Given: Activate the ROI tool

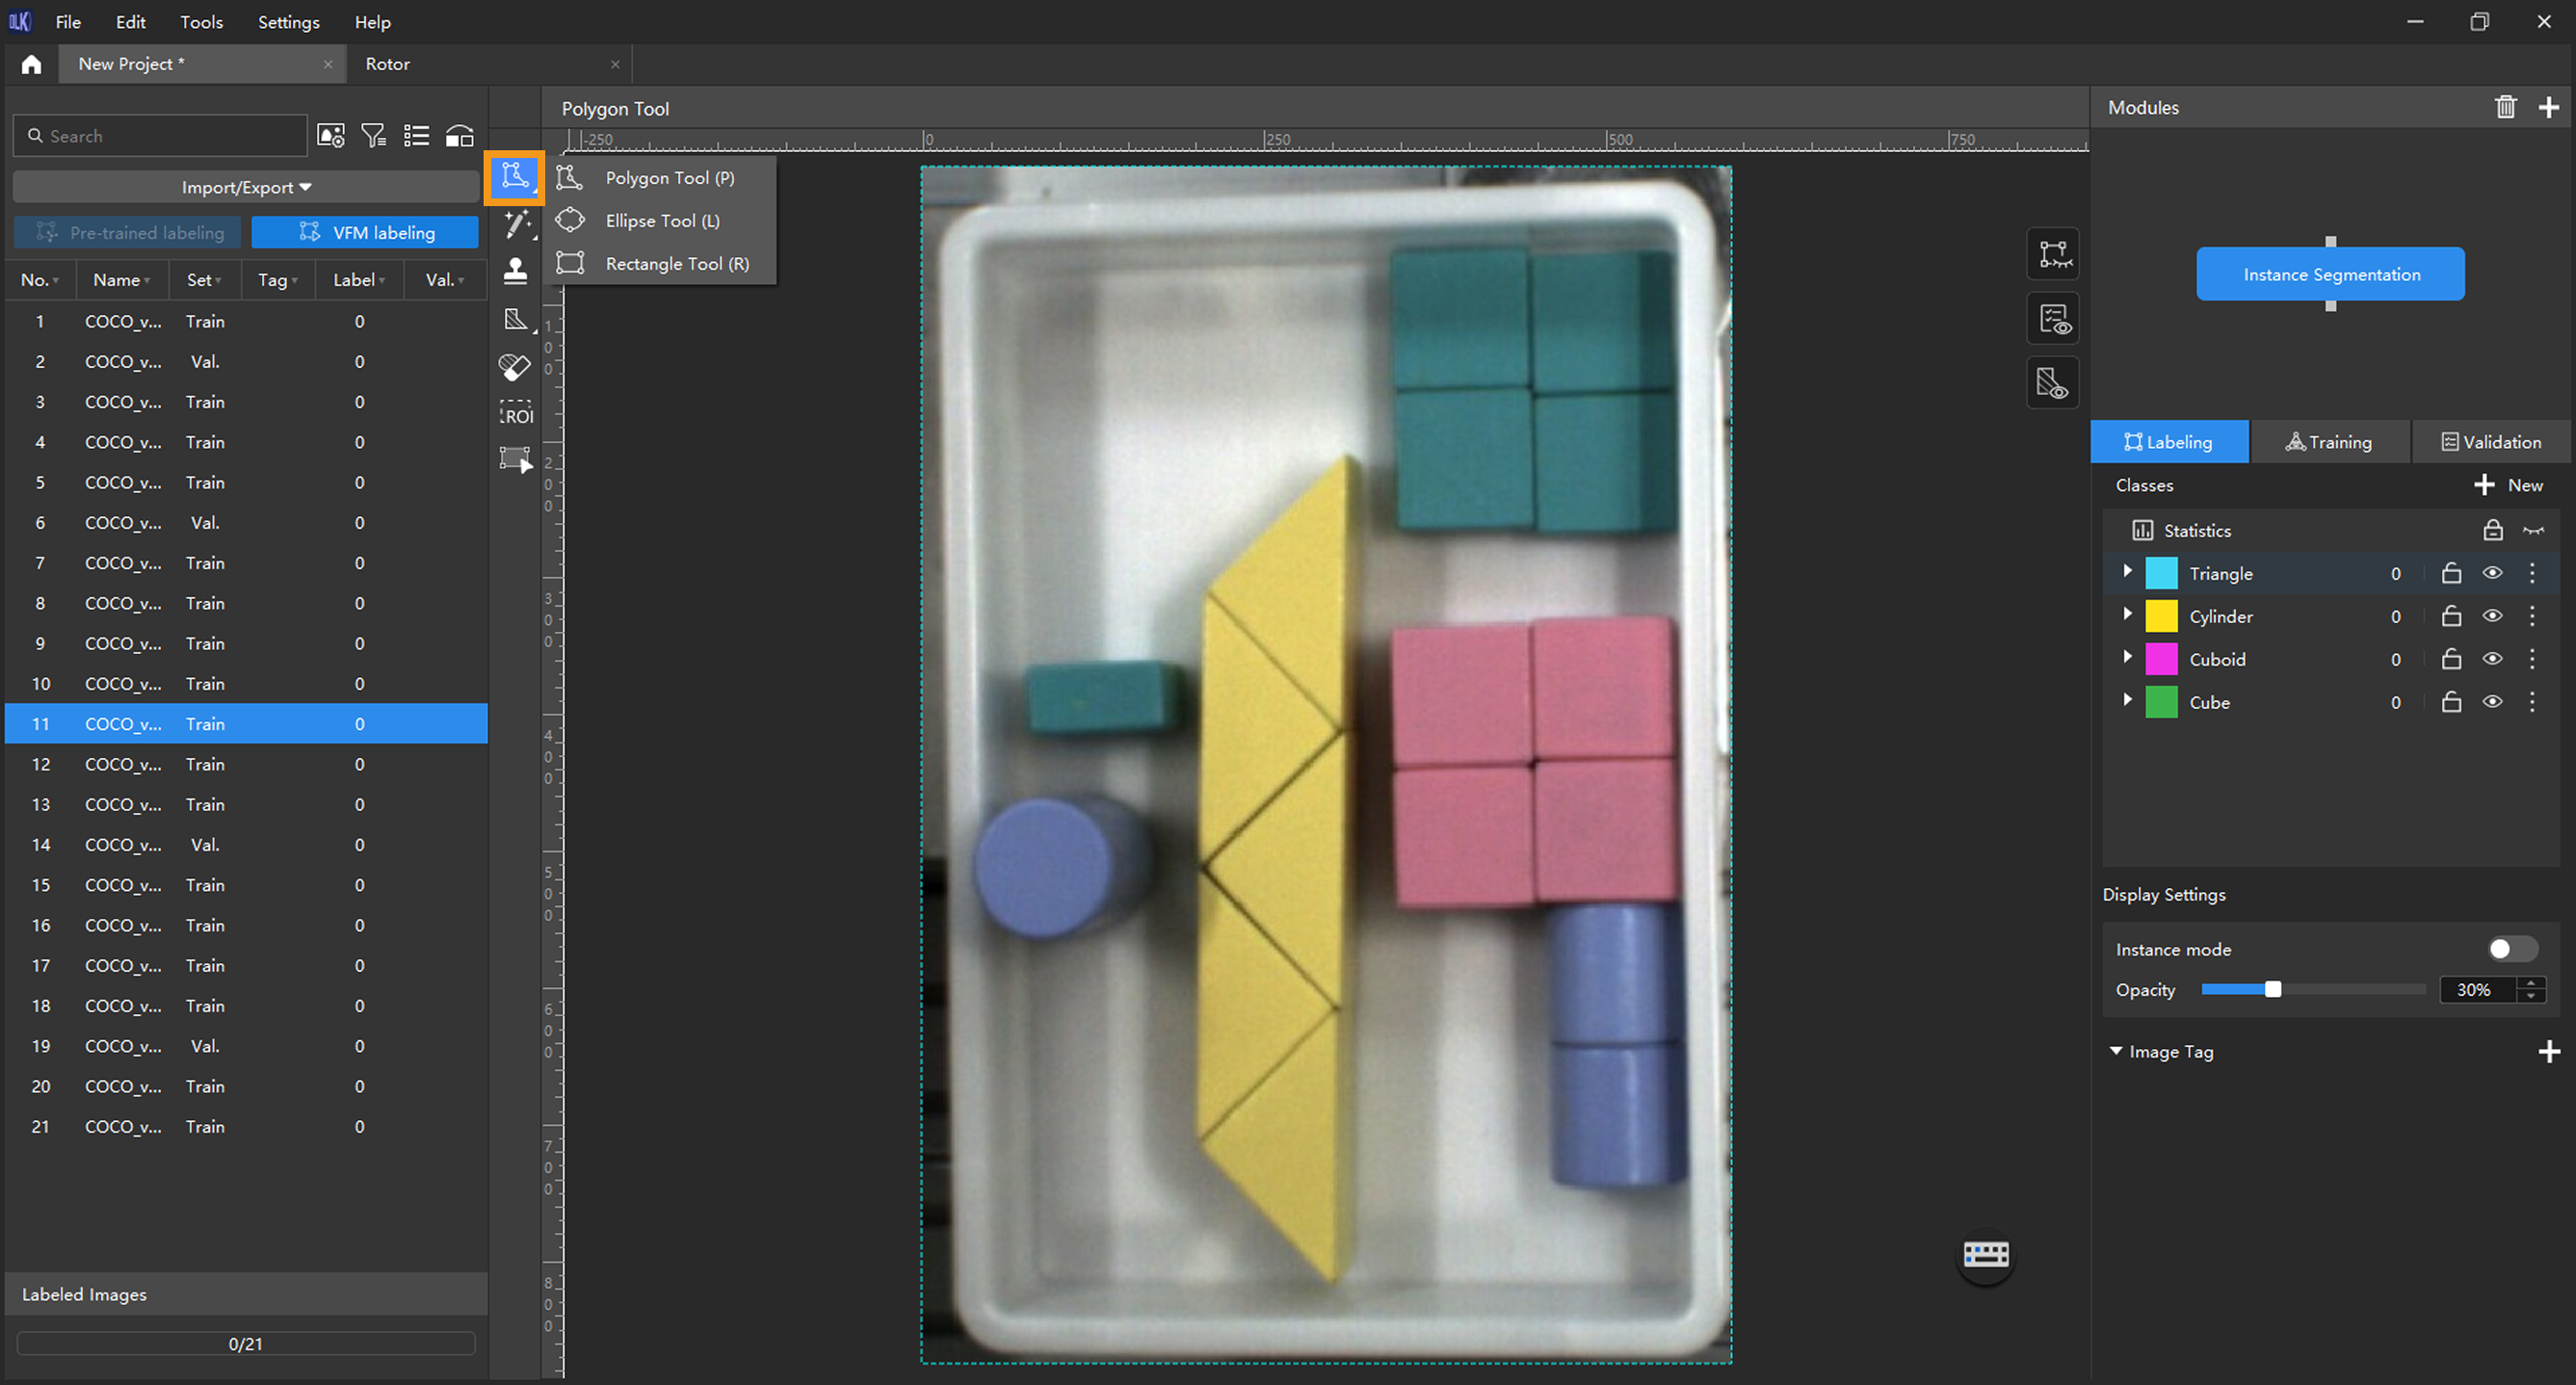Looking at the screenshot, I should tap(516, 414).
